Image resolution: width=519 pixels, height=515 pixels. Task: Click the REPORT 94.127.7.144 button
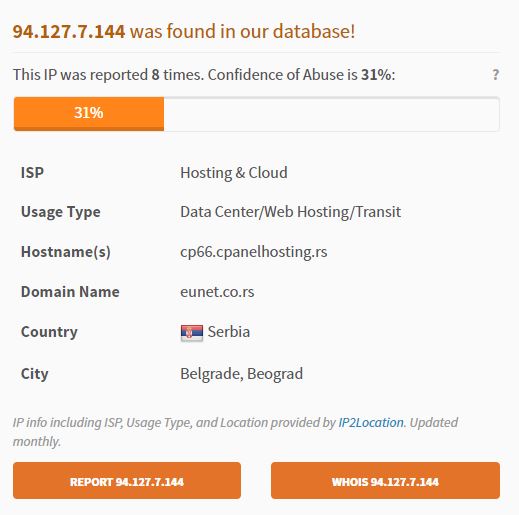(127, 480)
